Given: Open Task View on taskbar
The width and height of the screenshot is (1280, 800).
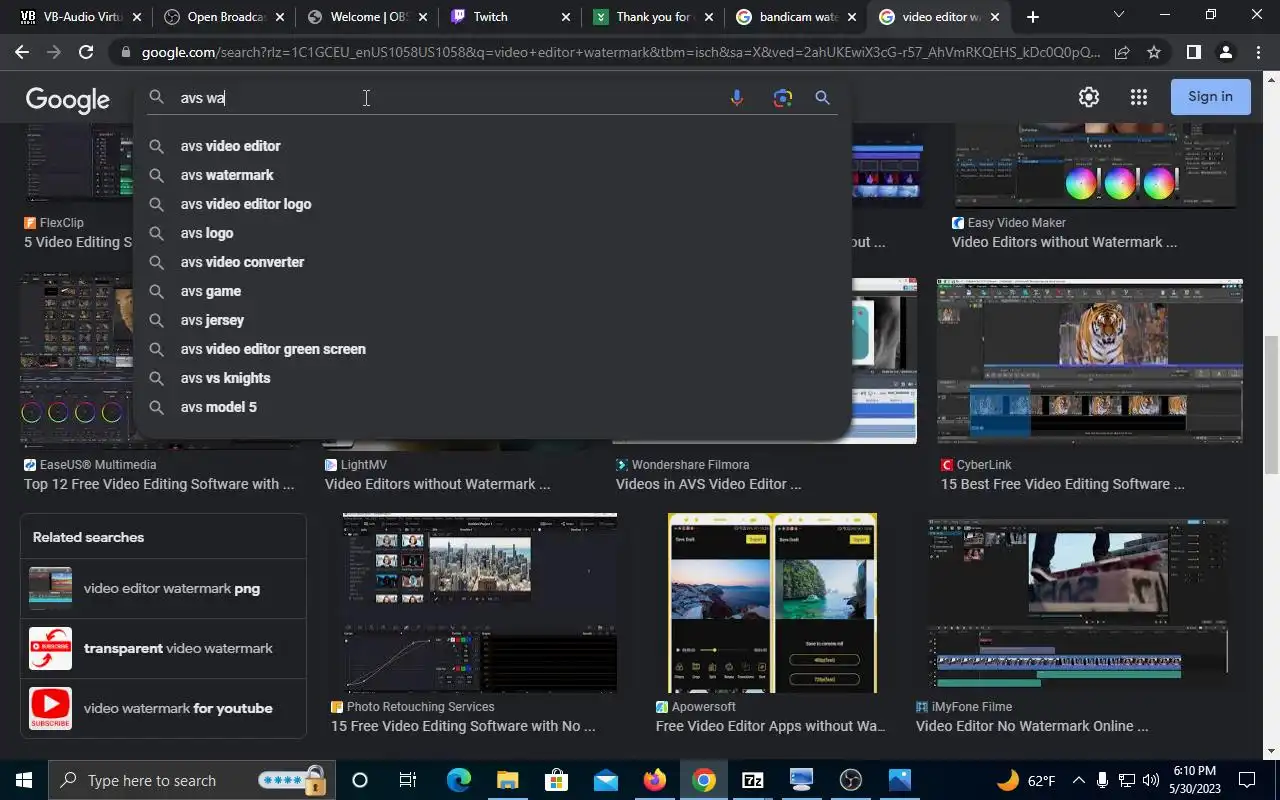Looking at the screenshot, I should [407, 780].
